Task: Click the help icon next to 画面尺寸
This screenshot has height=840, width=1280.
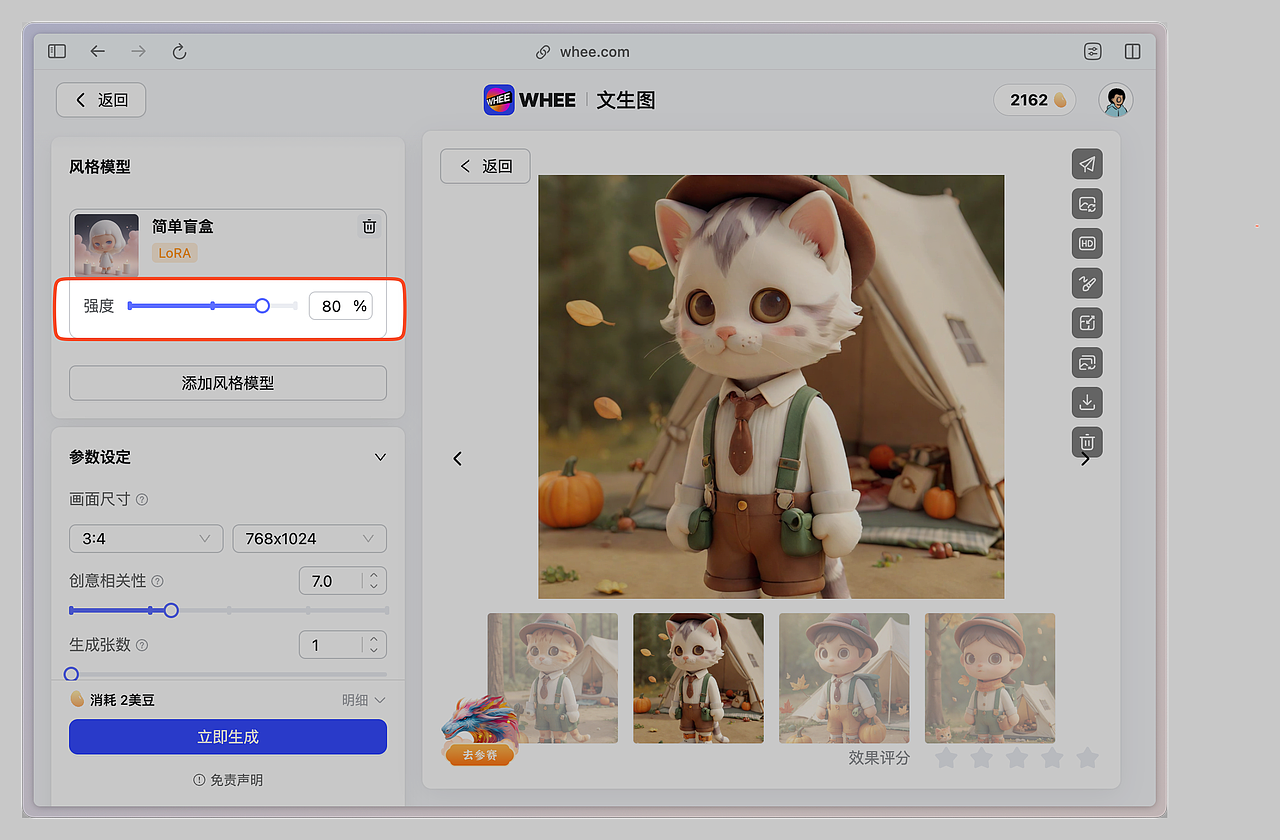Action: point(142,500)
